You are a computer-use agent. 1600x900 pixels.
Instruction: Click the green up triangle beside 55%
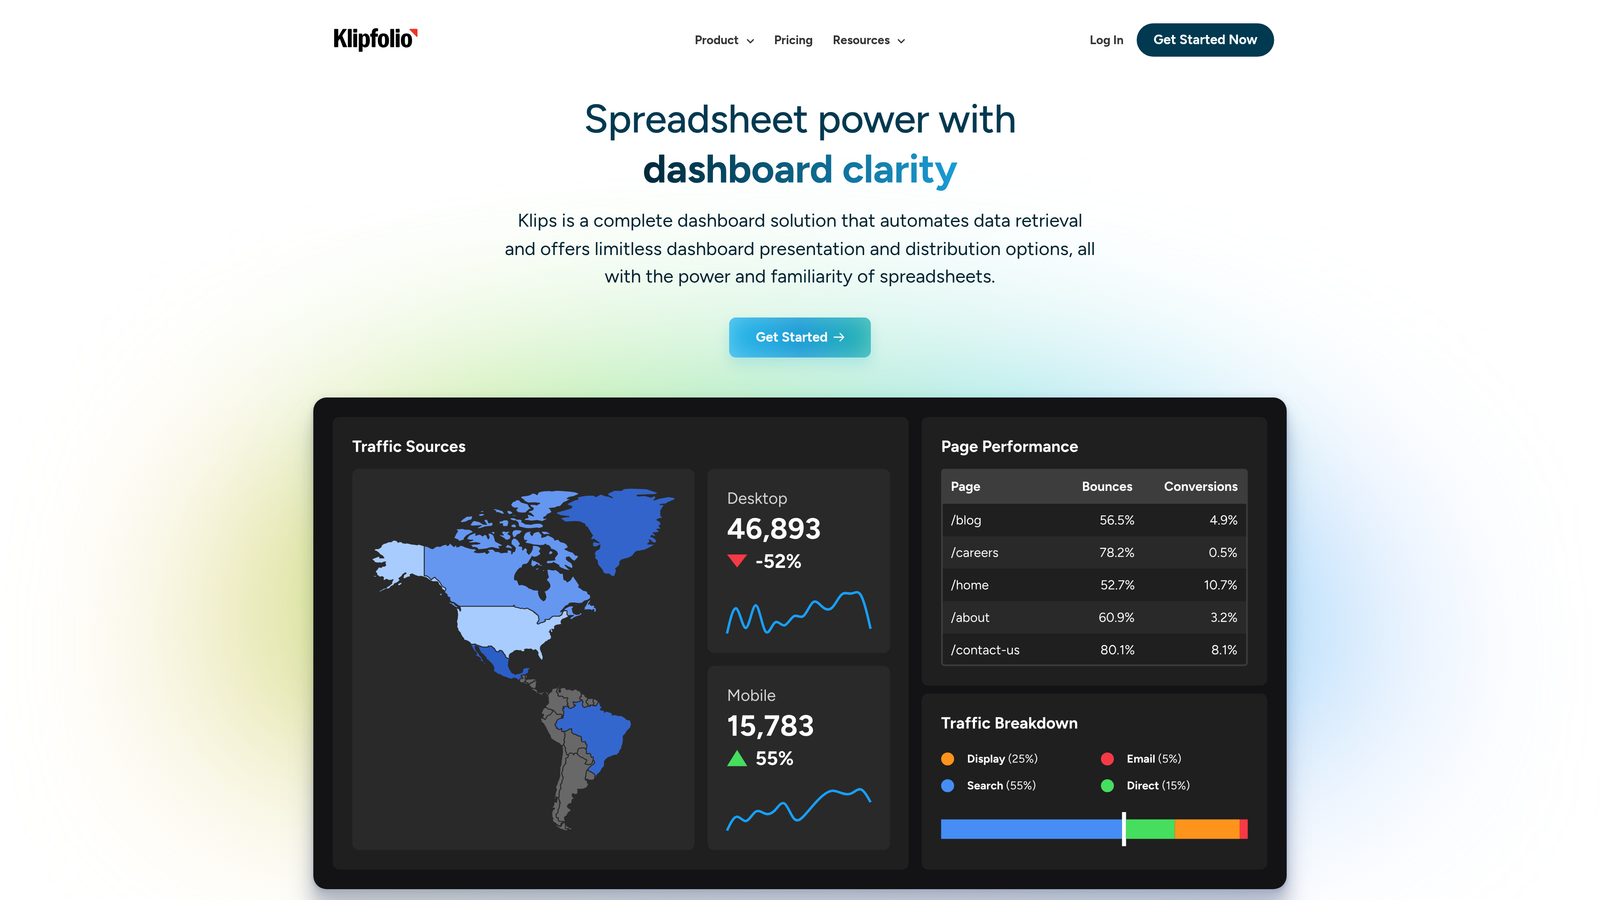737,758
